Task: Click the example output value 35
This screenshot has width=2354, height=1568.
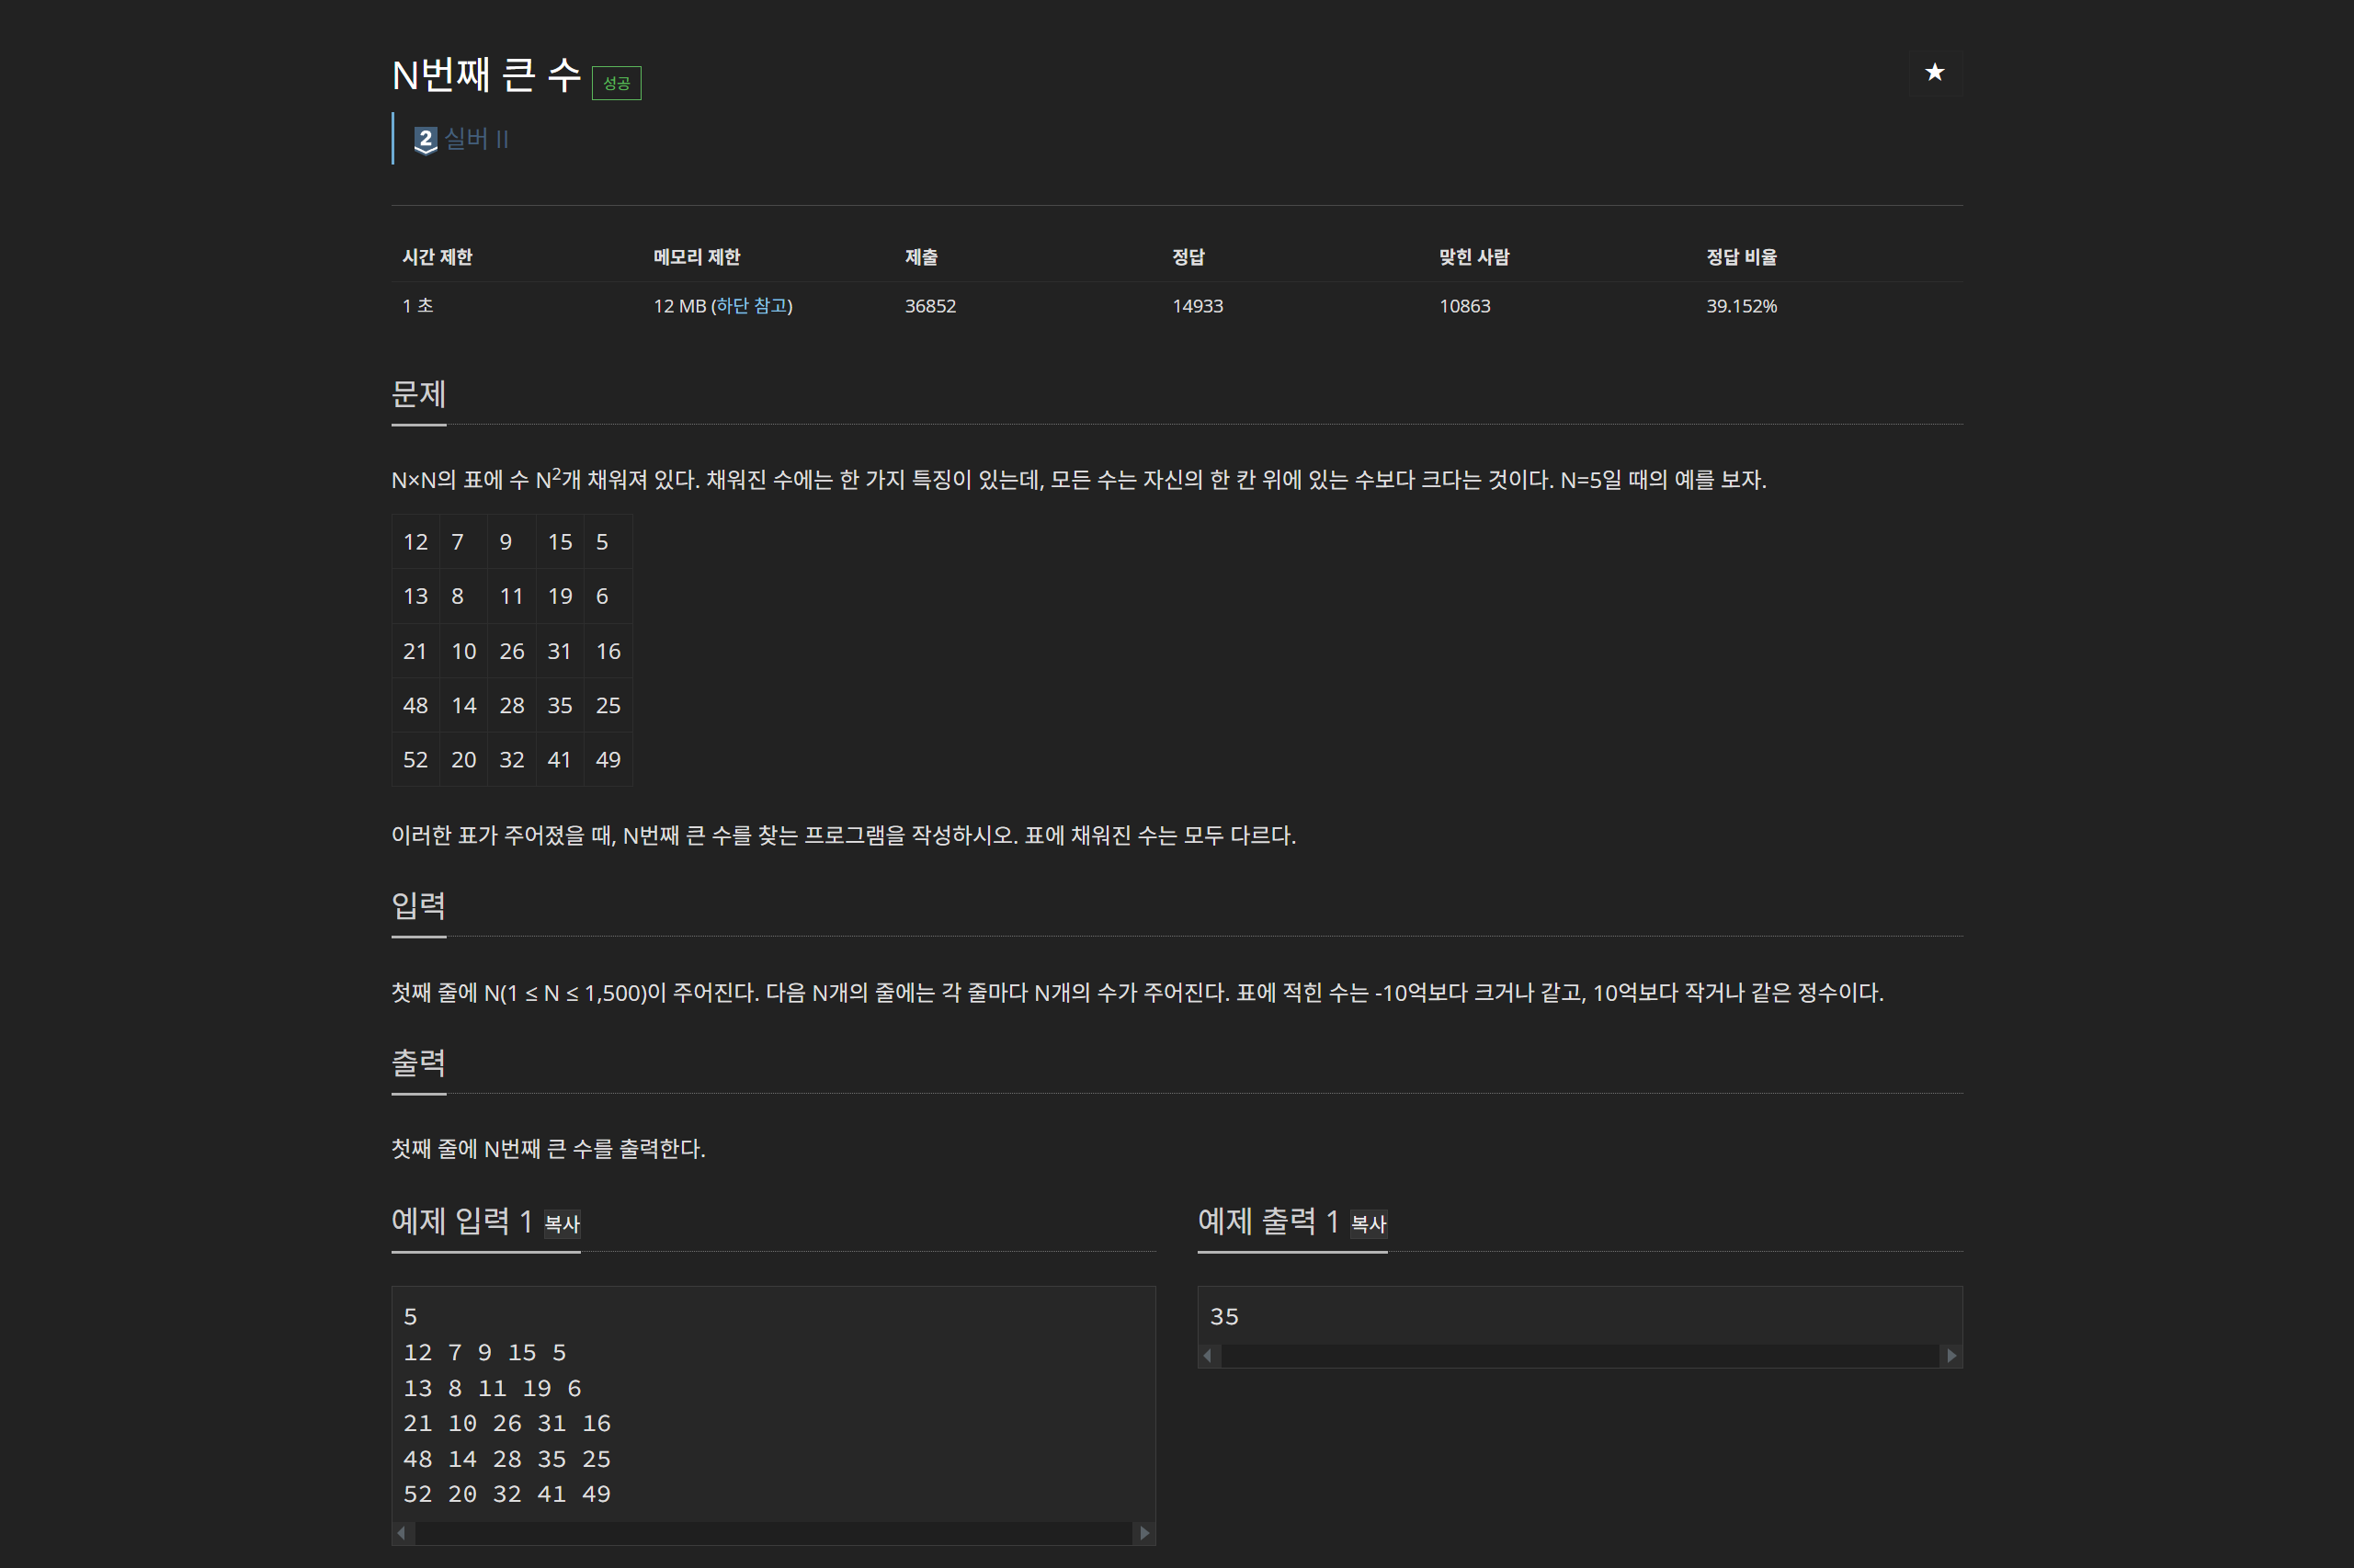Action: pos(1224,1316)
